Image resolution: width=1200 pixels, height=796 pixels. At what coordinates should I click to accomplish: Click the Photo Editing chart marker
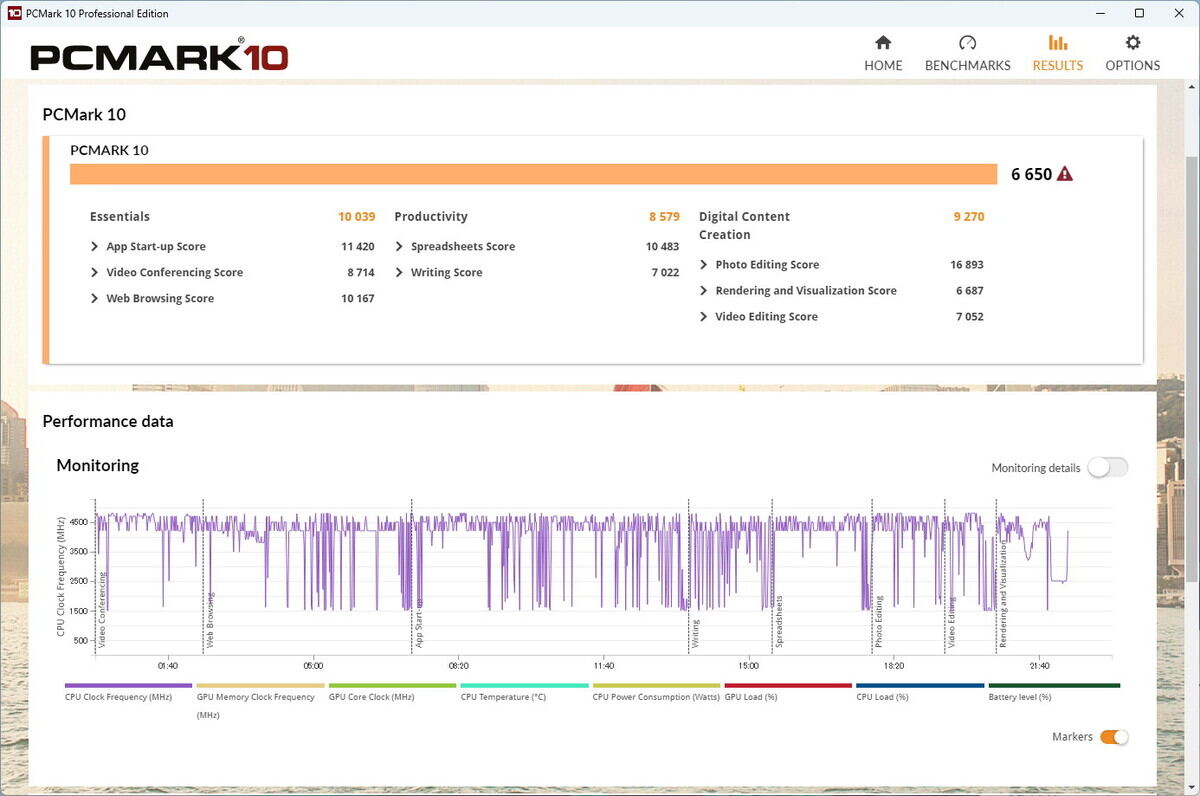coord(879,622)
